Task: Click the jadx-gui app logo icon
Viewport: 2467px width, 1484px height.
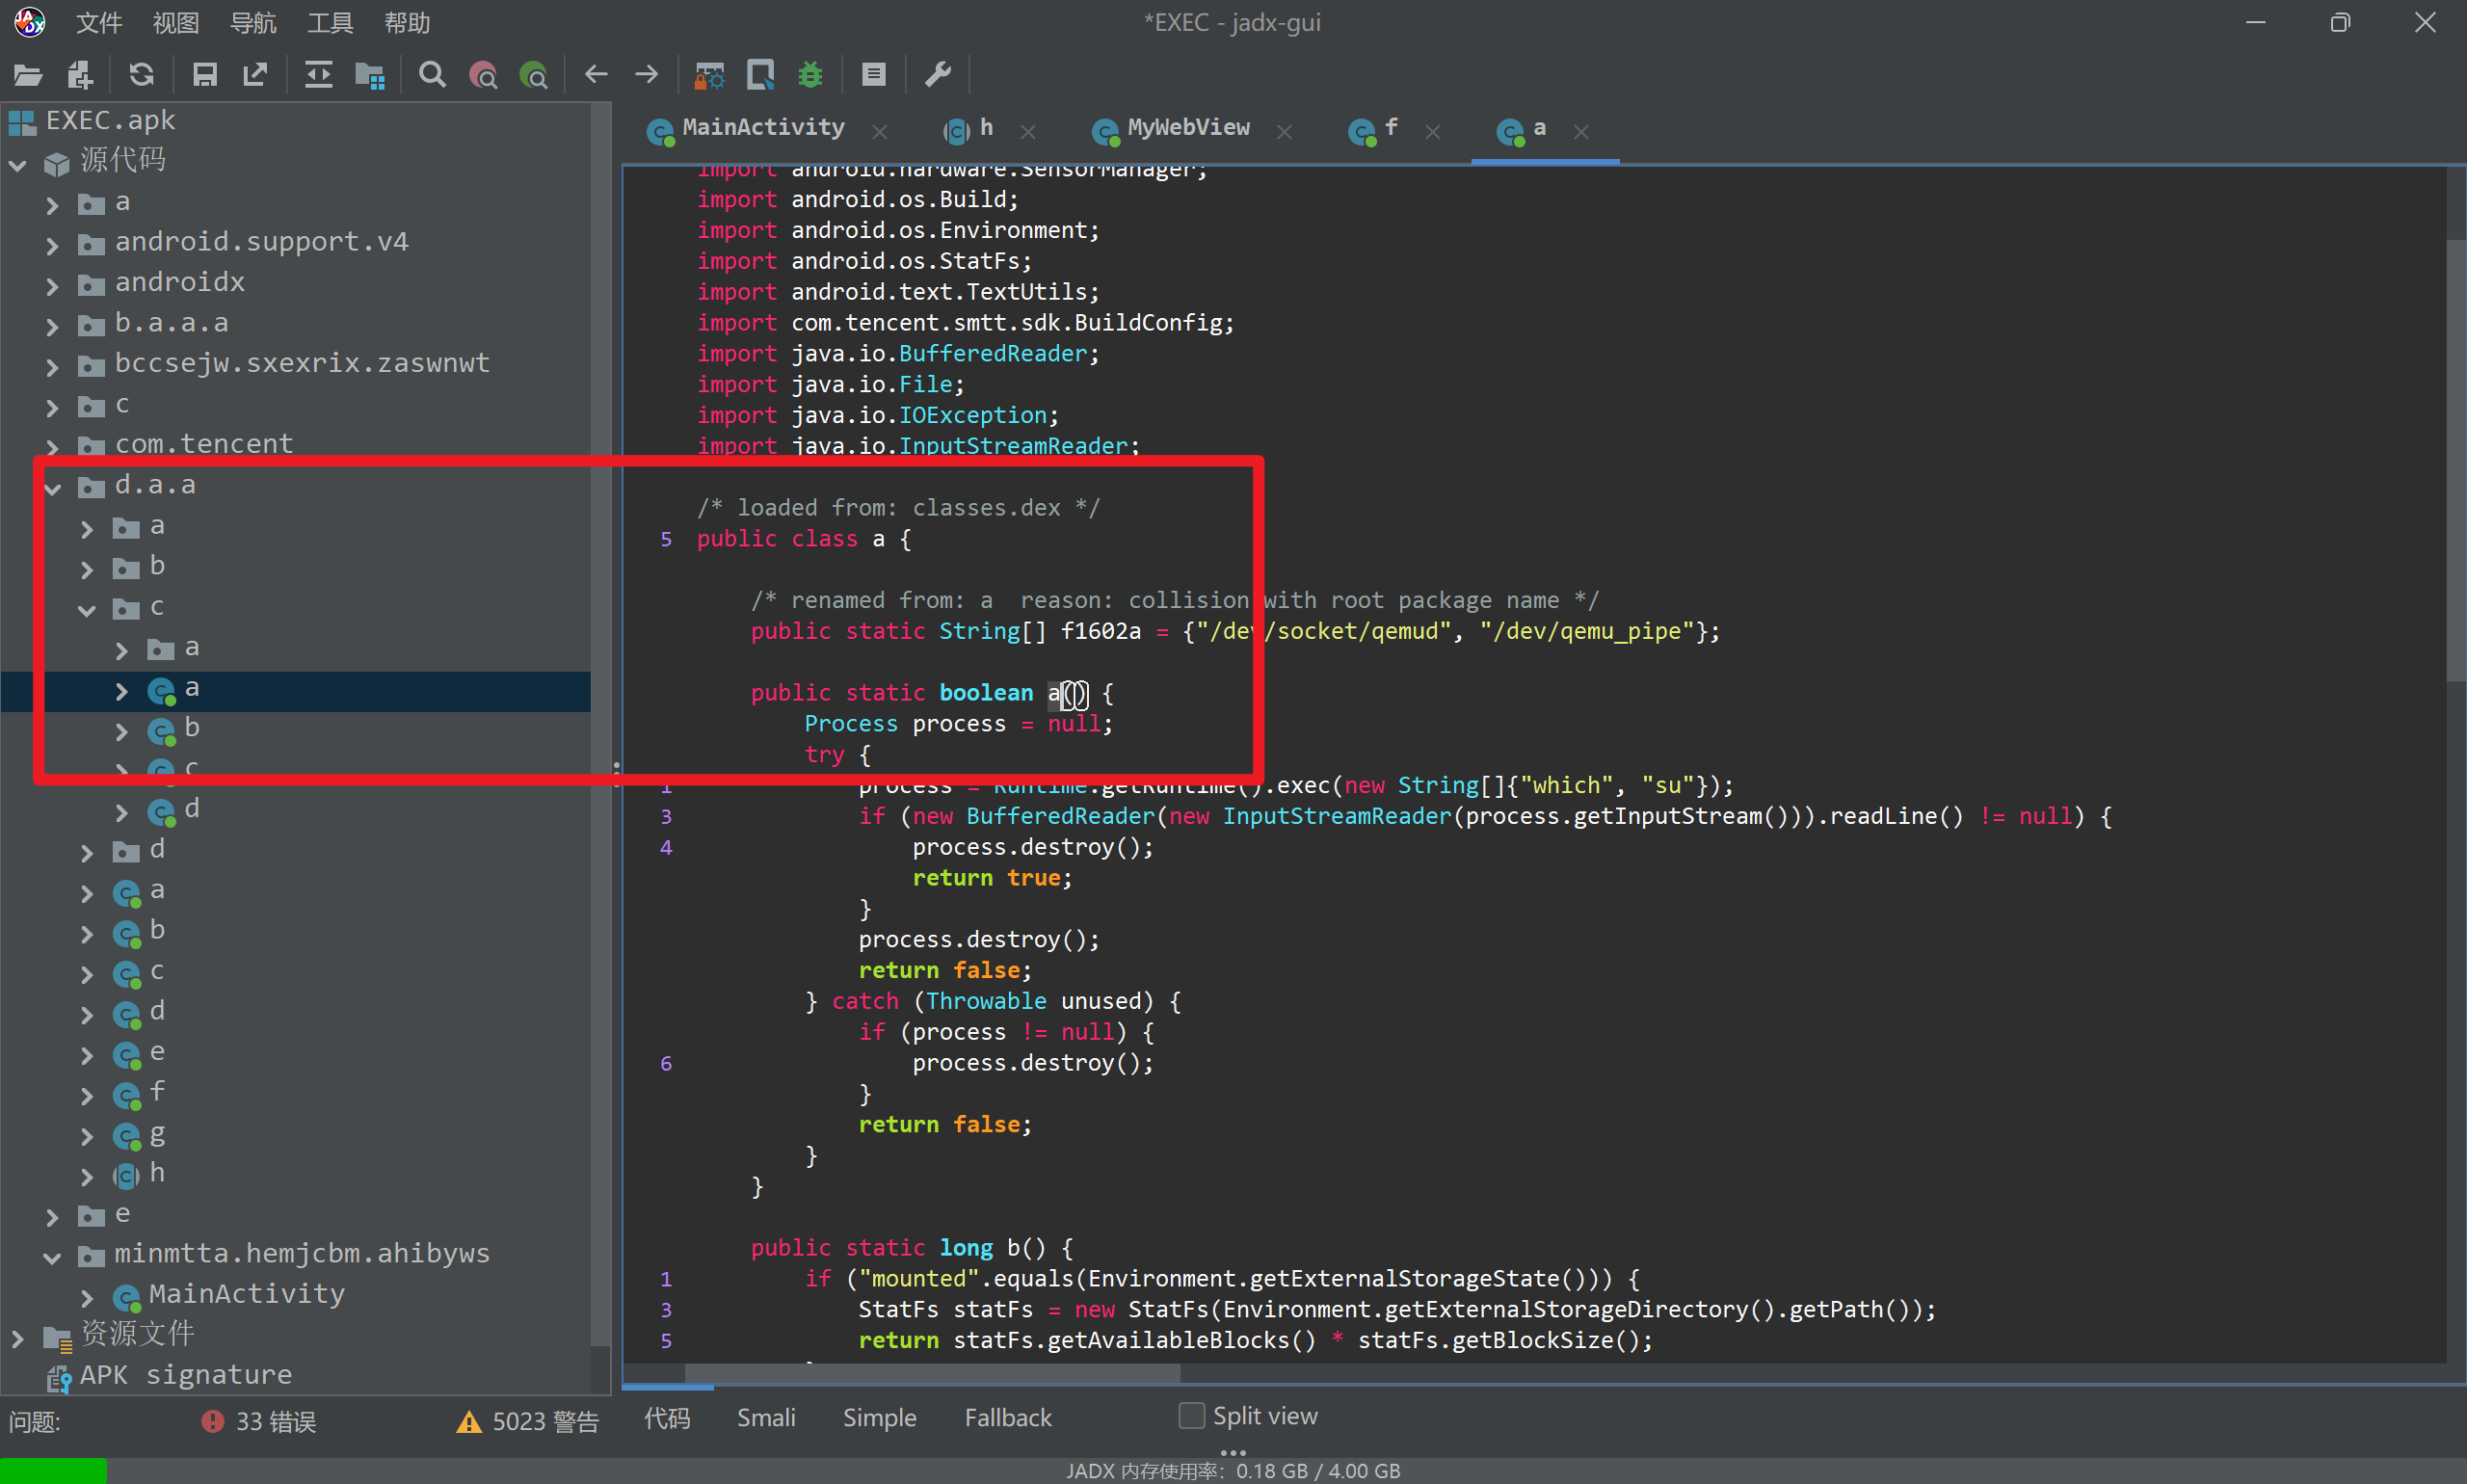Action: point(30,22)
